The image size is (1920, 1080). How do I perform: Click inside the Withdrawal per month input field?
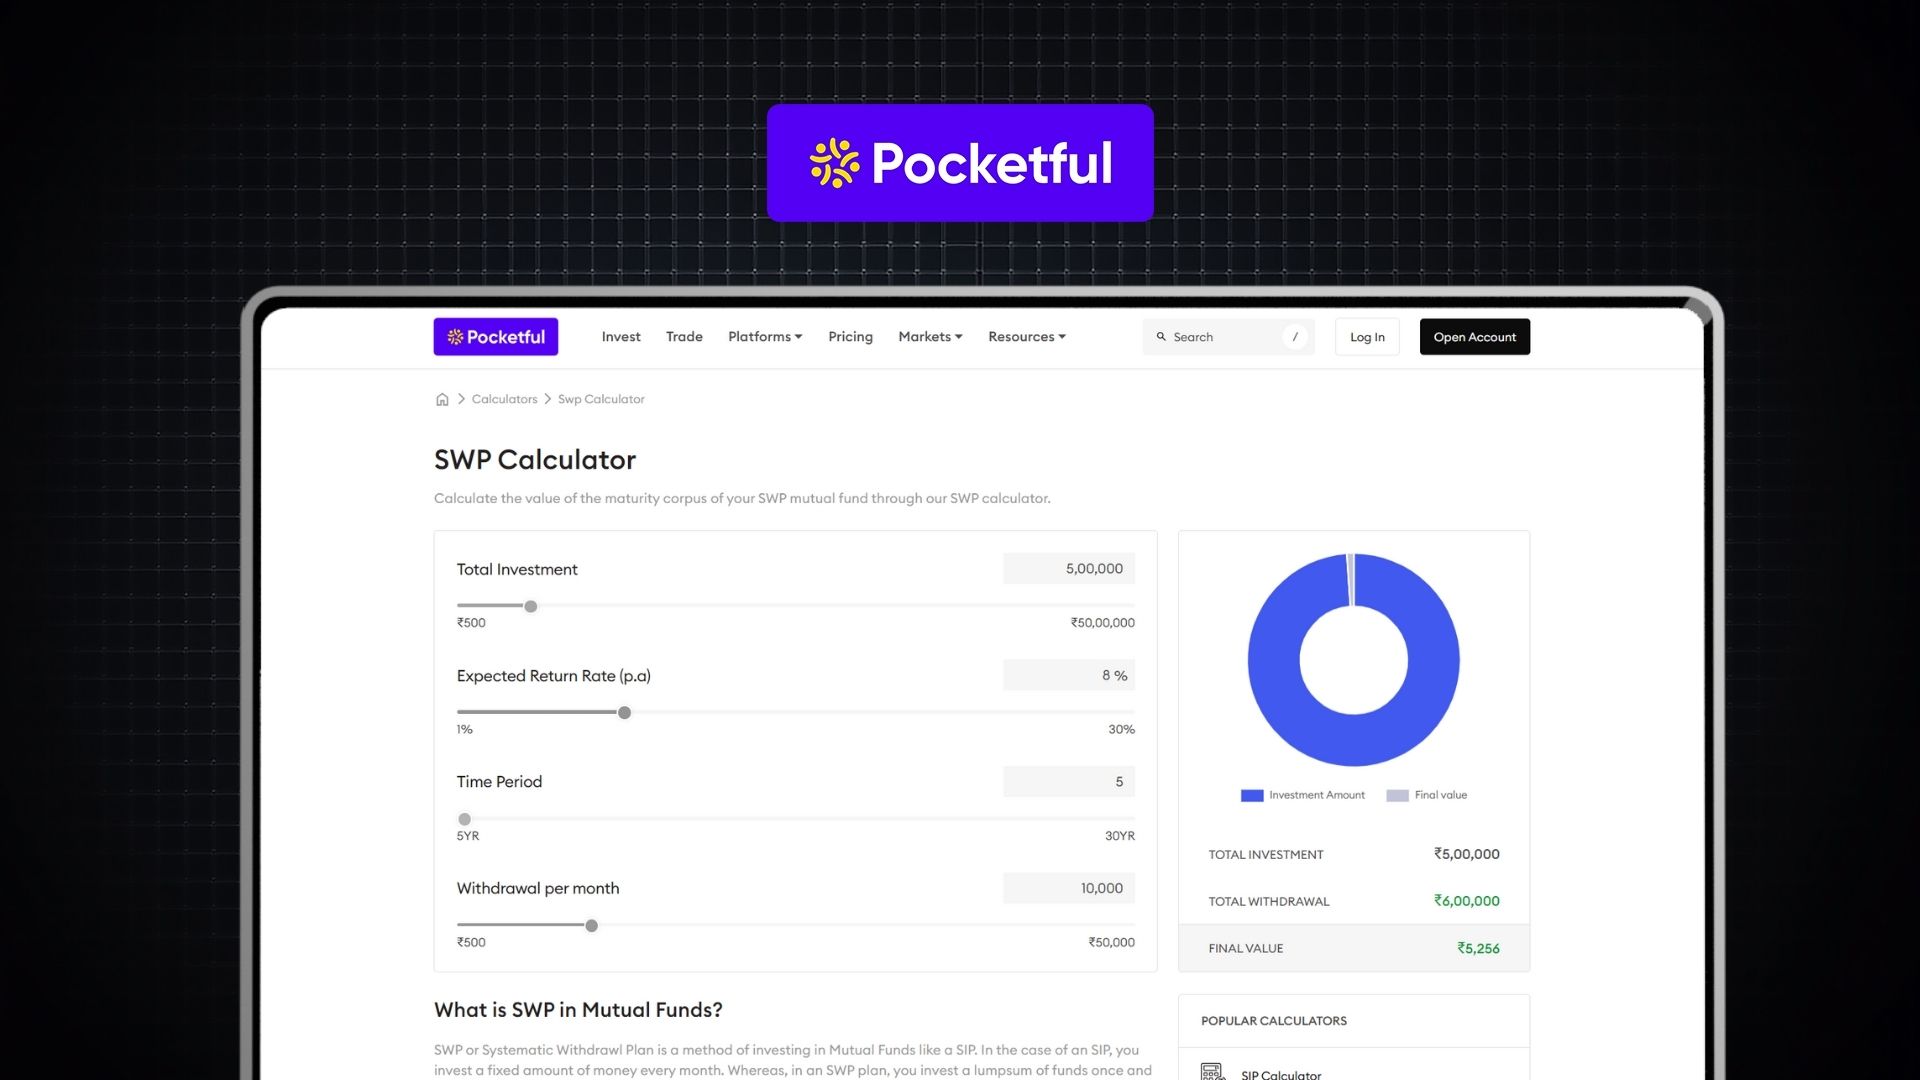coord(1068,887)
